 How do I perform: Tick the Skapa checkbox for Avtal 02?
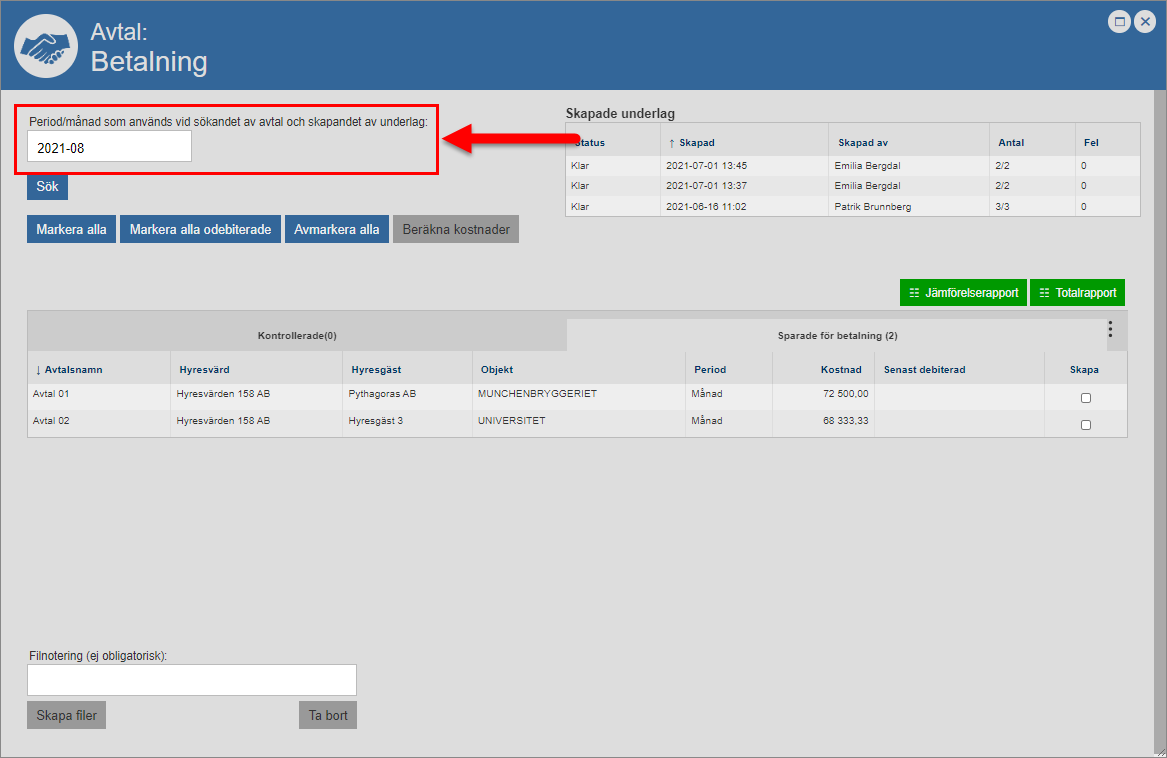pos(1086,425)
